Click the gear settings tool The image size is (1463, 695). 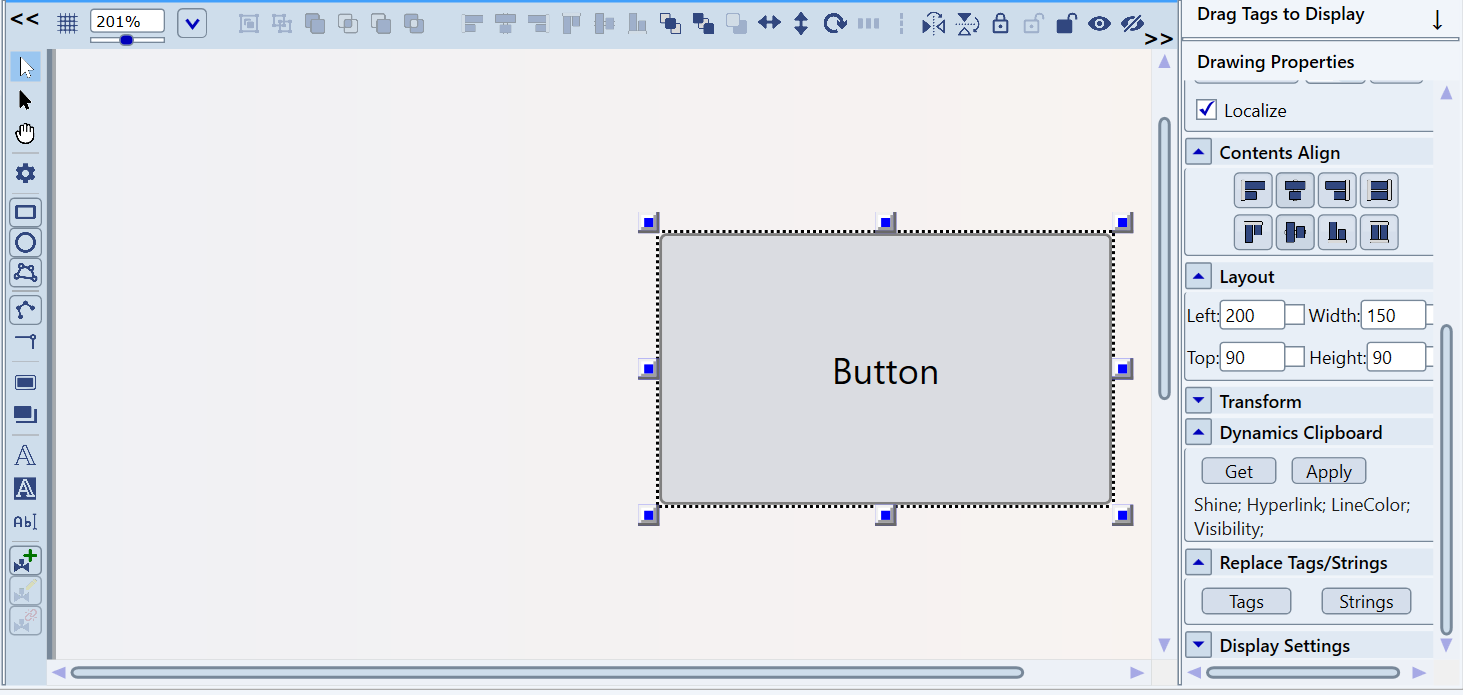pos(25,173)
